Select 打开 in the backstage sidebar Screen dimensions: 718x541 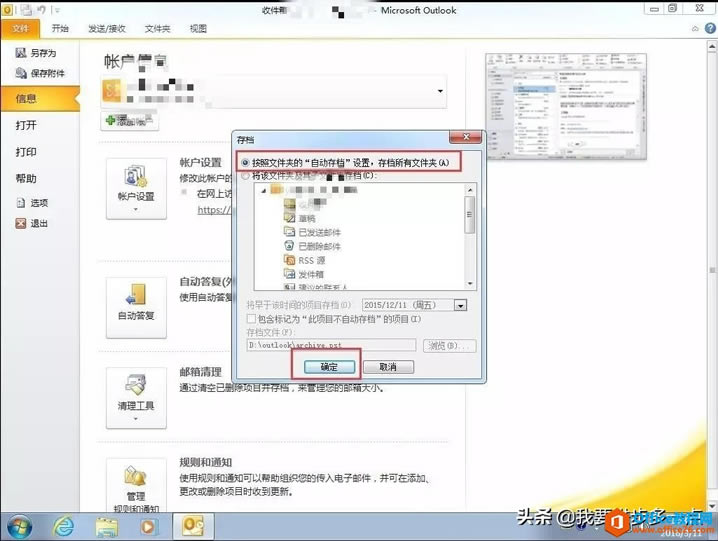click(x=26, y=125)
